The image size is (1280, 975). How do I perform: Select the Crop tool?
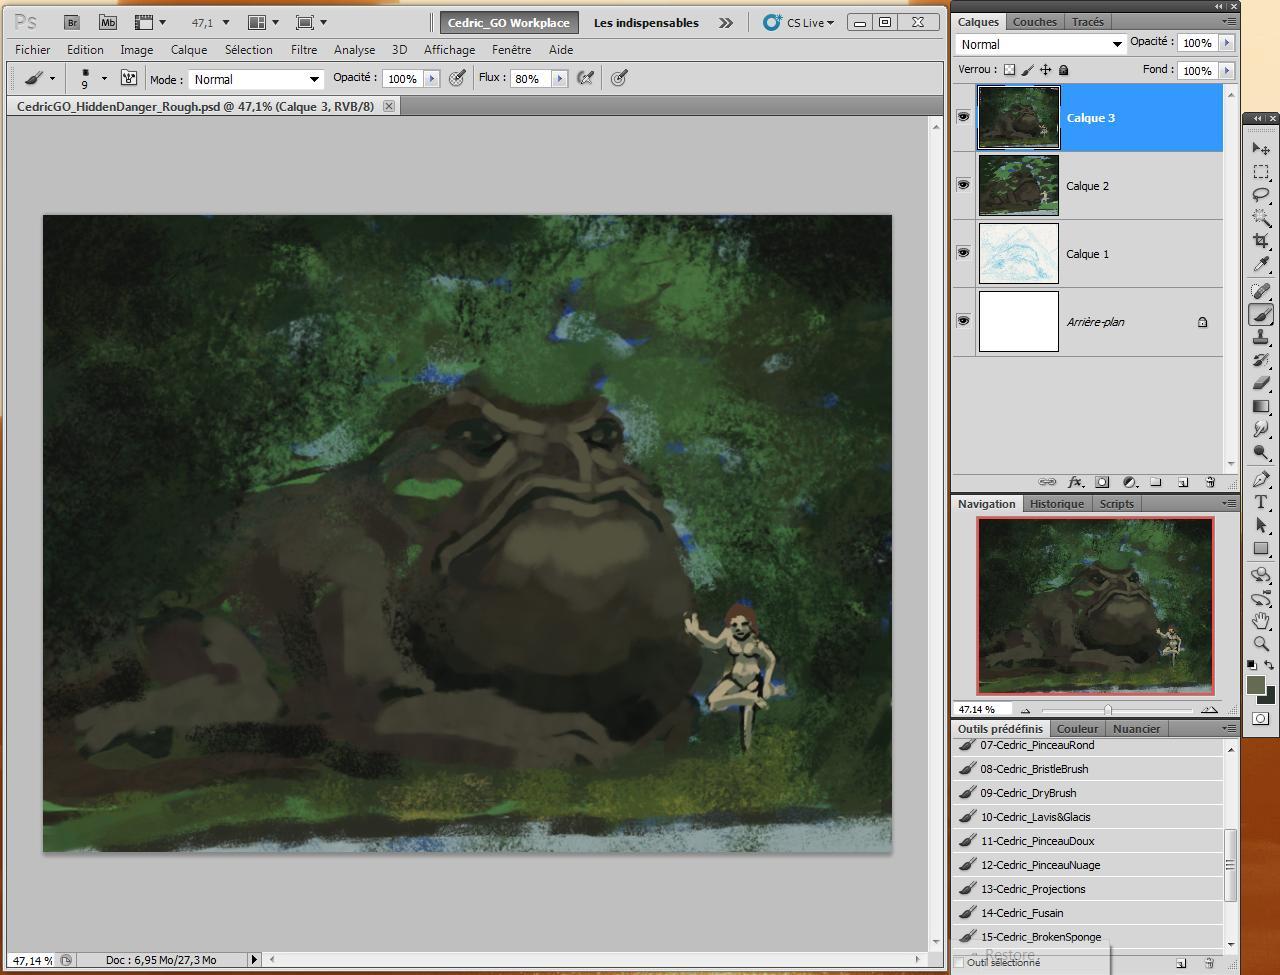click(x=1261, y=241)
